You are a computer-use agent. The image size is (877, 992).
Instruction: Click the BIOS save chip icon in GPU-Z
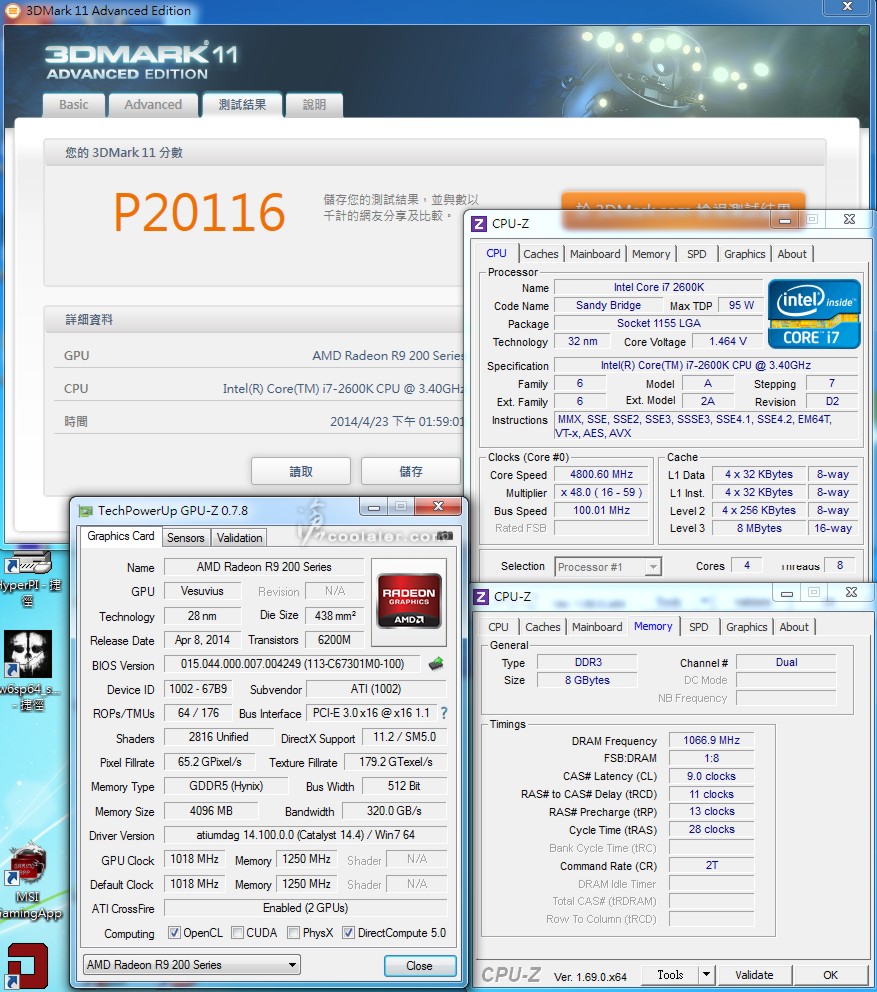pos(436,664)
